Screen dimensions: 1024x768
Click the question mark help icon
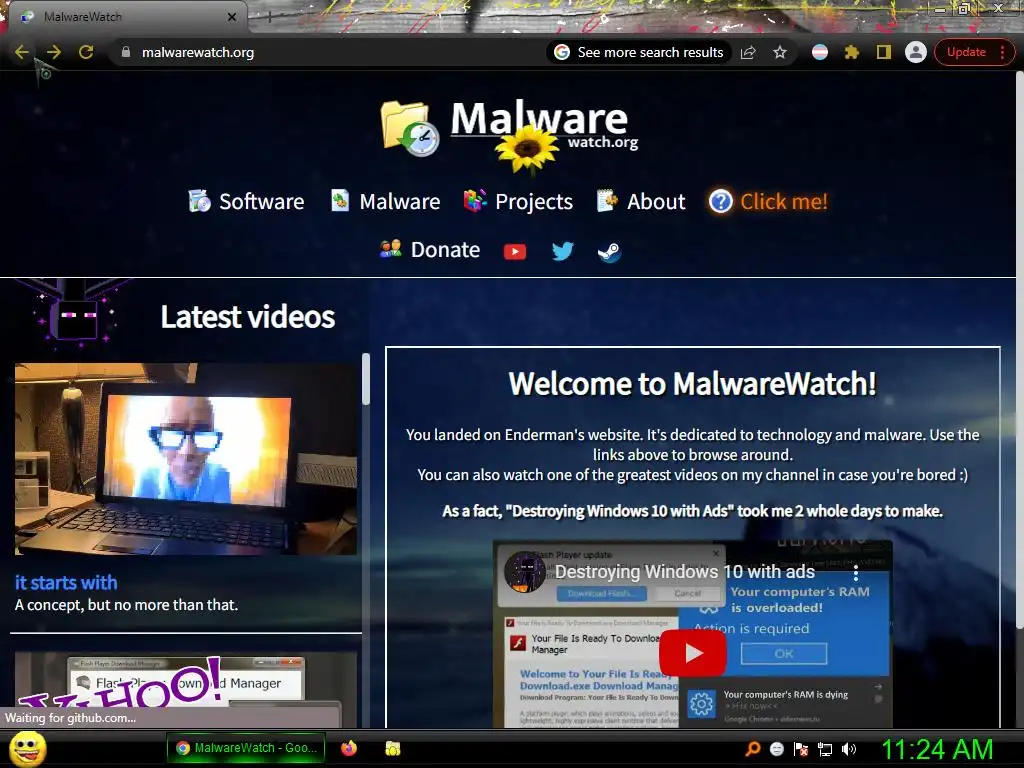click(x=721, y=201)
